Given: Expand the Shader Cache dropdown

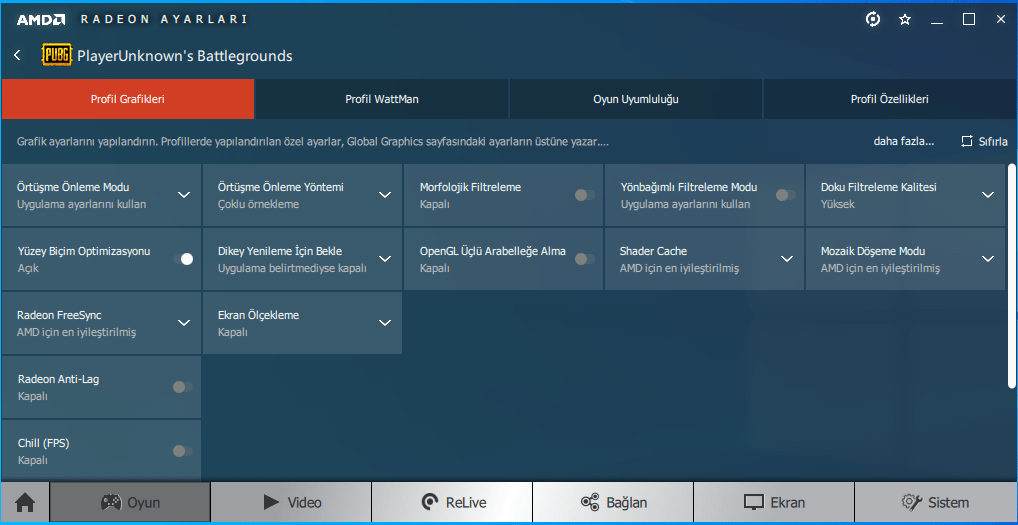Looking at the screenshot, I should pyautogui.click(x=787, y=259).
